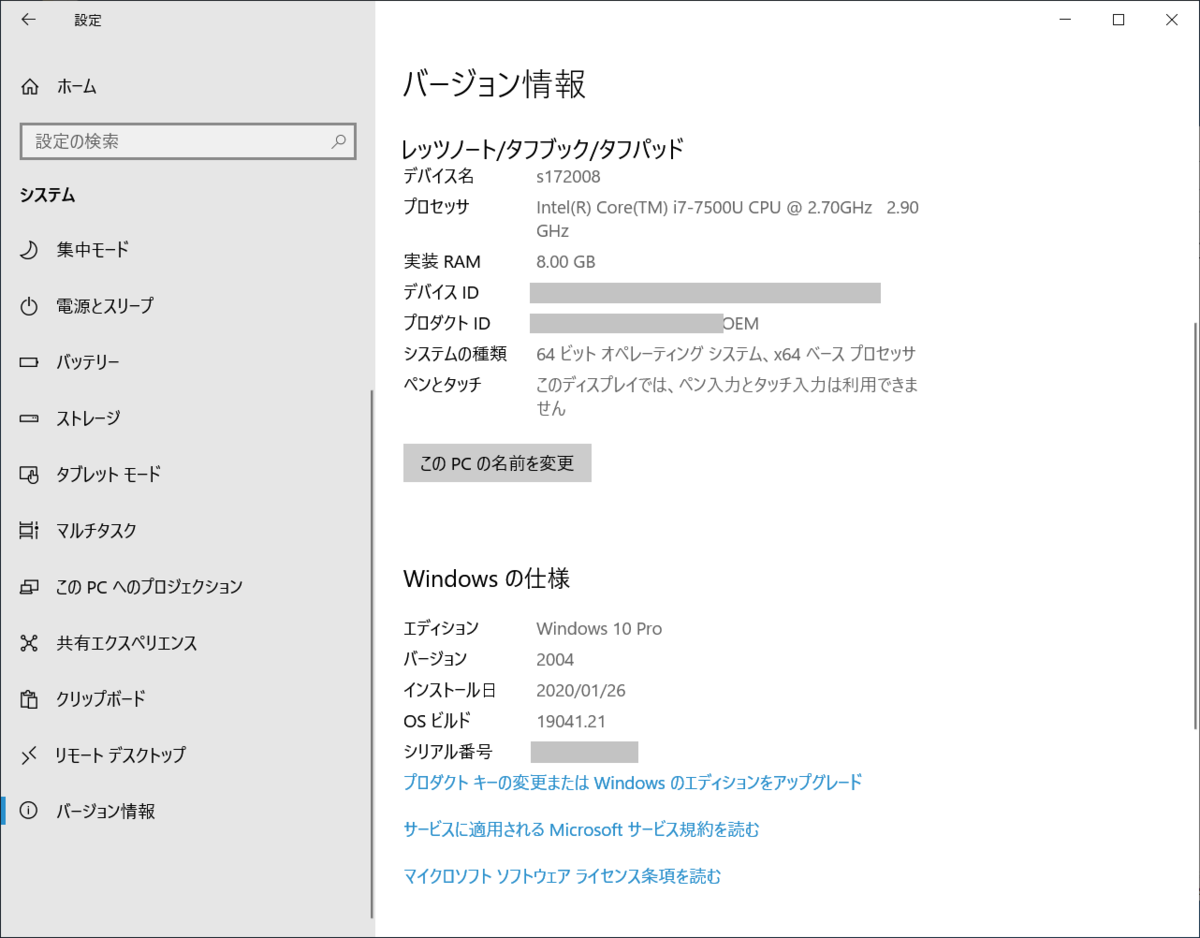Click the 共有エクスペリエンス icon
Viewport: 1200px width, 938px height.
coord(30,643)
